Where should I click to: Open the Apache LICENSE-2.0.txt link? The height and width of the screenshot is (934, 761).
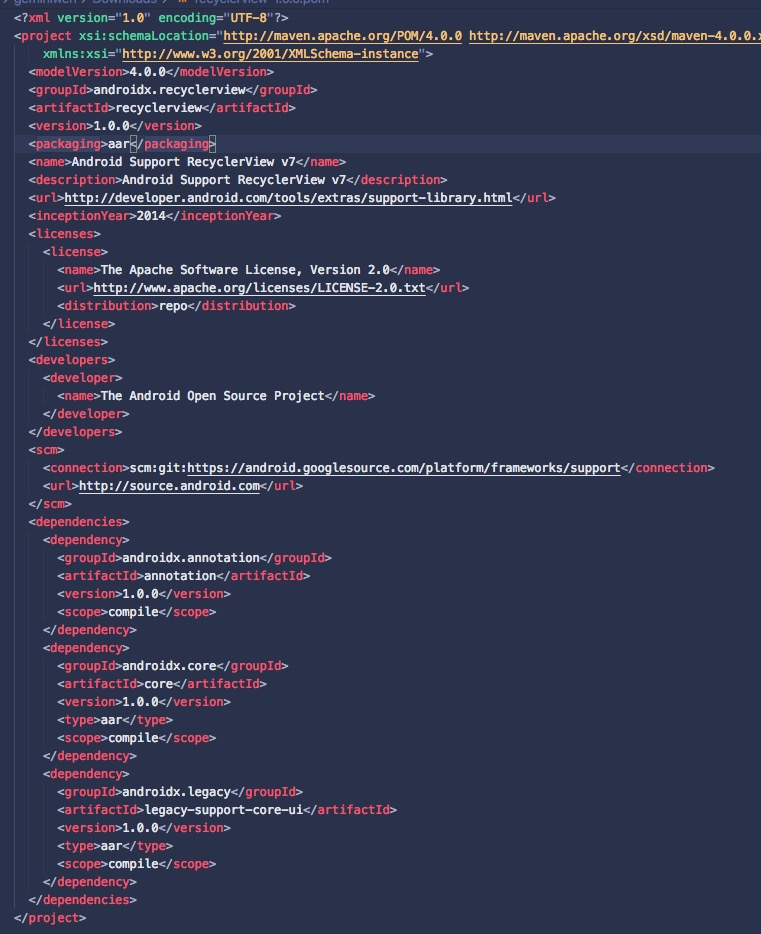coord(259,288)
